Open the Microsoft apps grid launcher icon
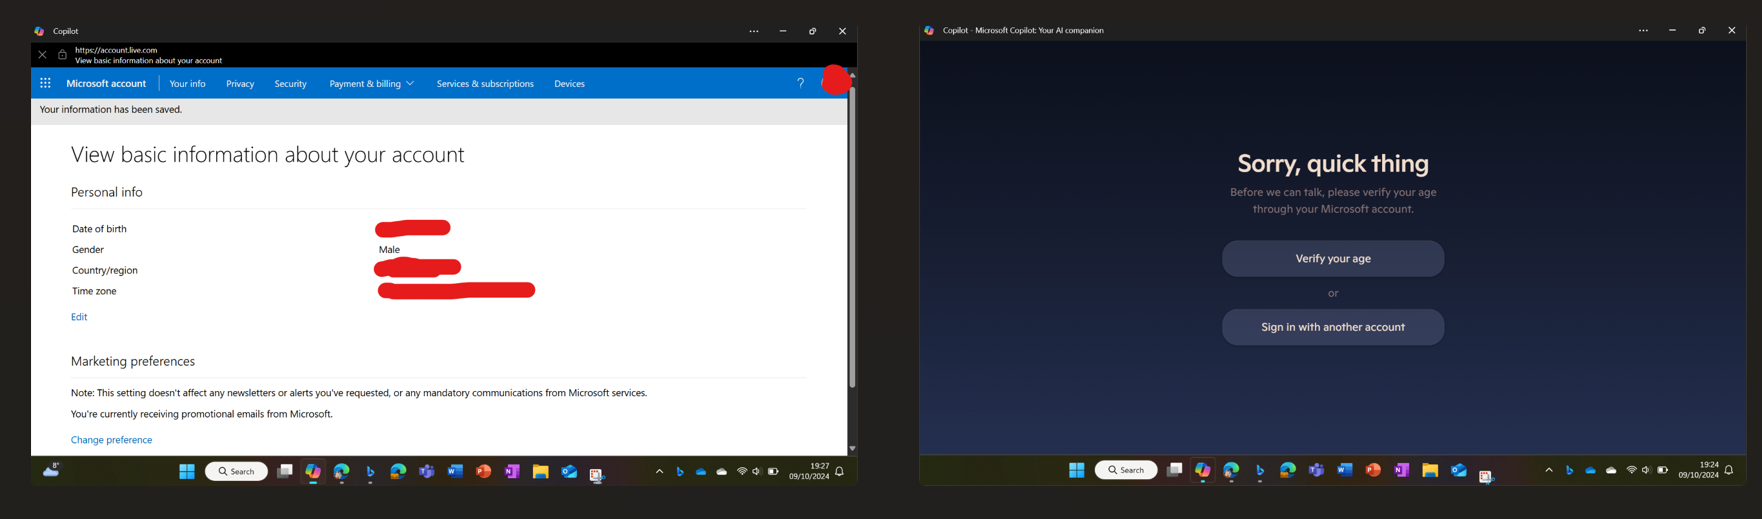 pyautogui.click(x=45, y=83)
